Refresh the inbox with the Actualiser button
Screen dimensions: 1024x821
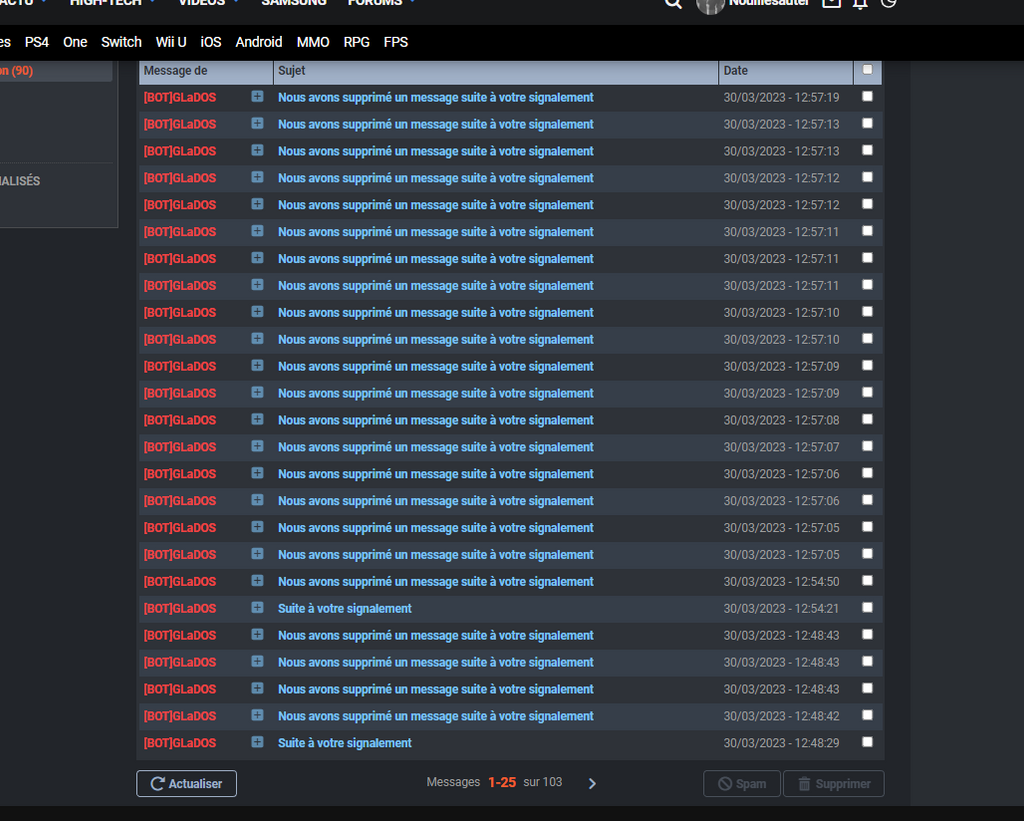[x=187, y=784]
